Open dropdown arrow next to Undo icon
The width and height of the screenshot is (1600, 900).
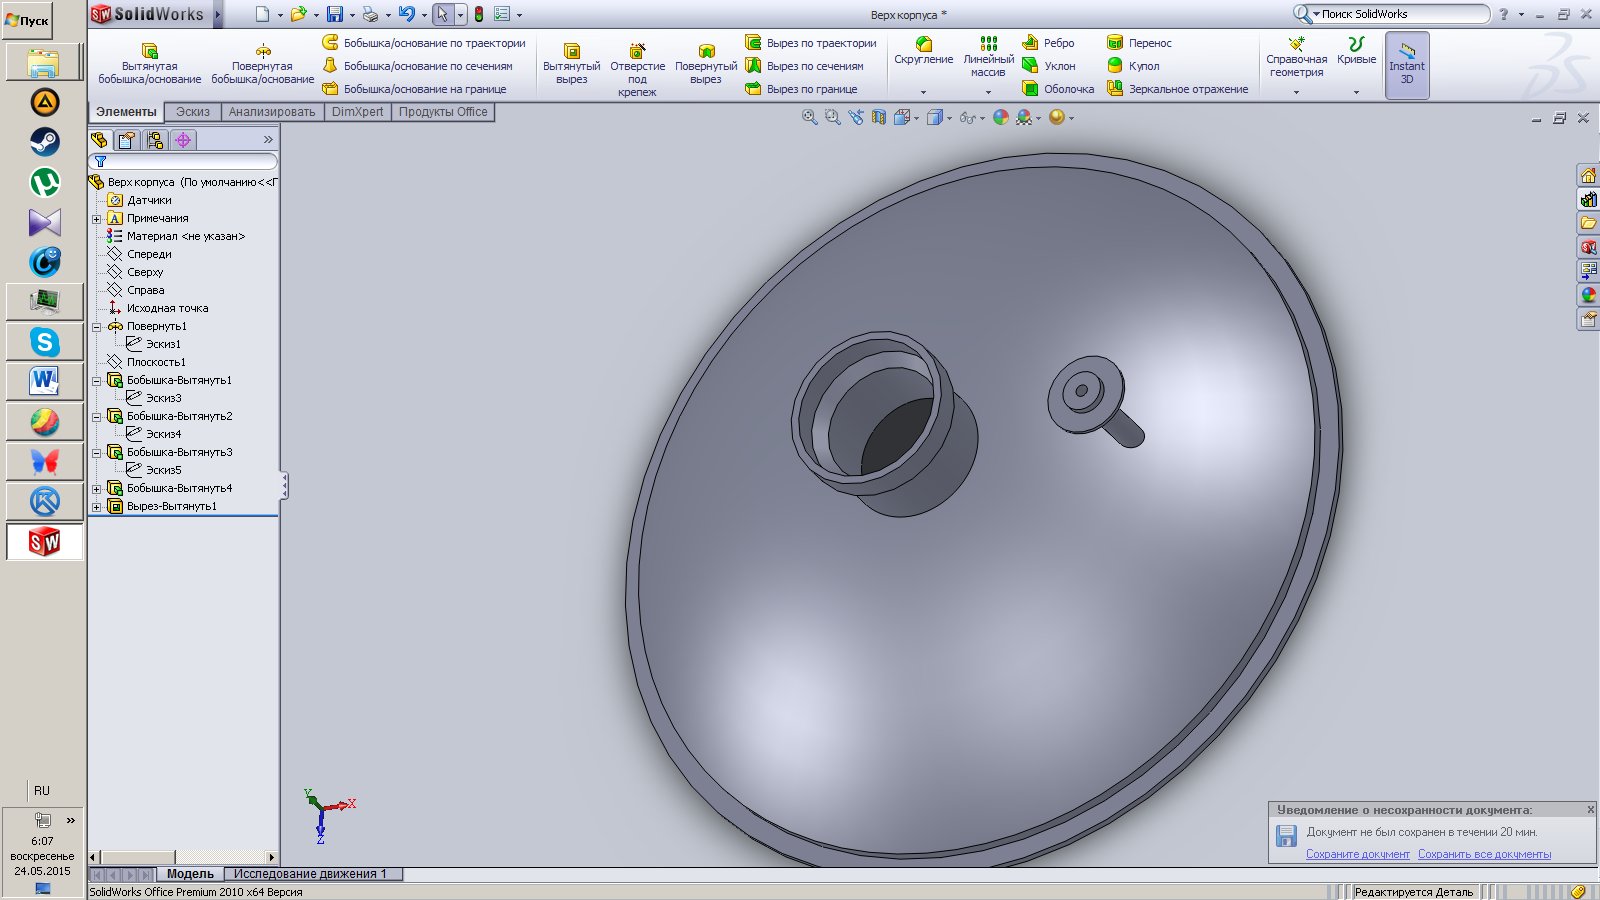pyautogui.click(x=424, y=15)
